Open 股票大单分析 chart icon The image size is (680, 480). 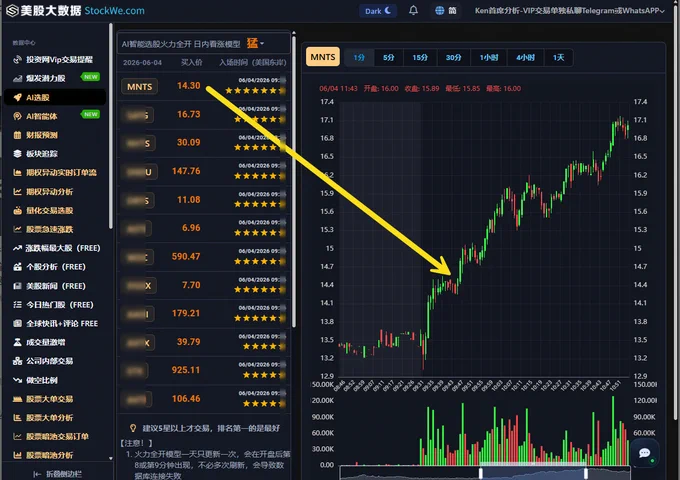tap(17, 418)
